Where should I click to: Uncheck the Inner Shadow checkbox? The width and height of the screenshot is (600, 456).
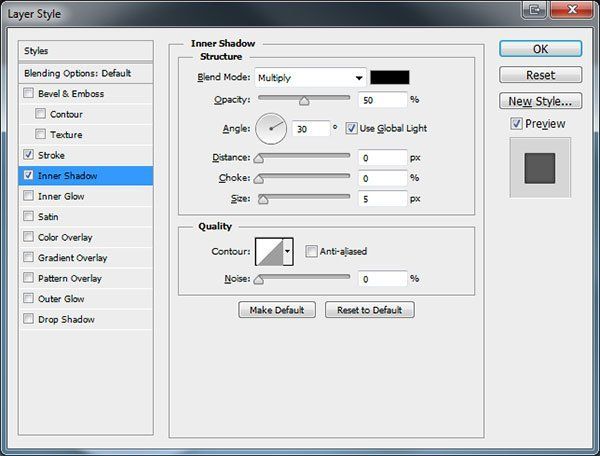pos(28,175)
